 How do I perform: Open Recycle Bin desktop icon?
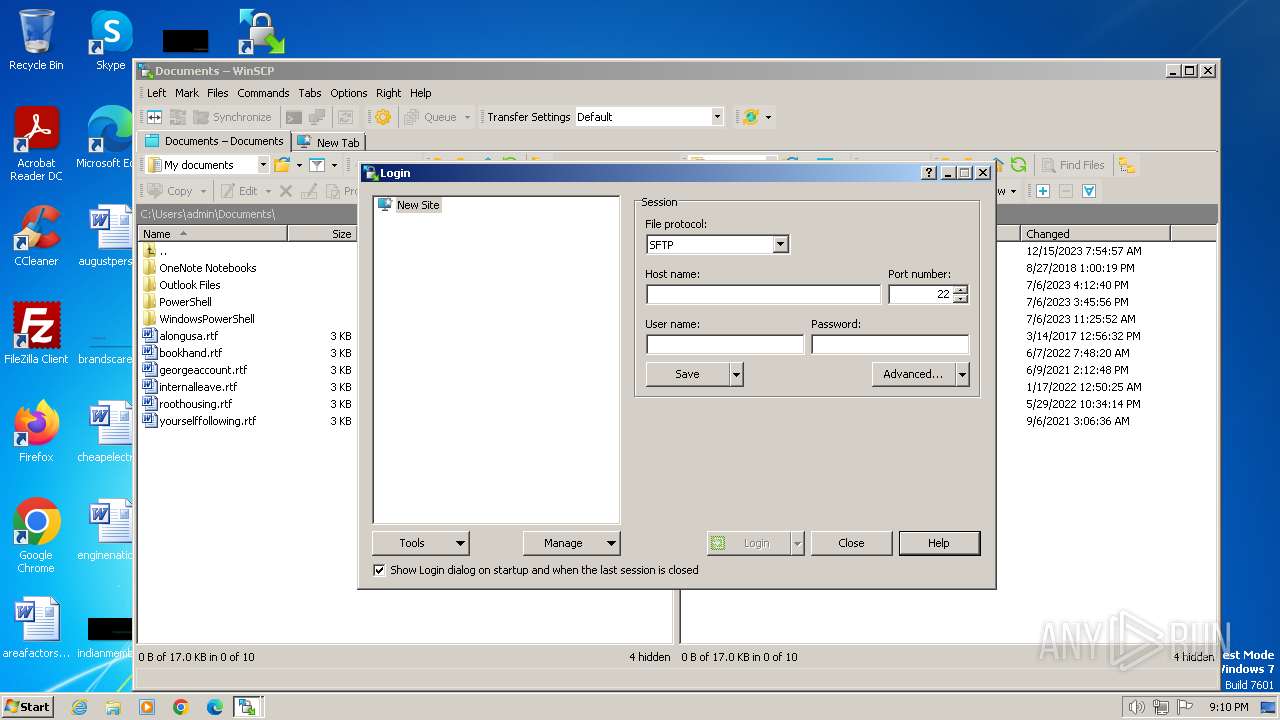click(36, 41)
